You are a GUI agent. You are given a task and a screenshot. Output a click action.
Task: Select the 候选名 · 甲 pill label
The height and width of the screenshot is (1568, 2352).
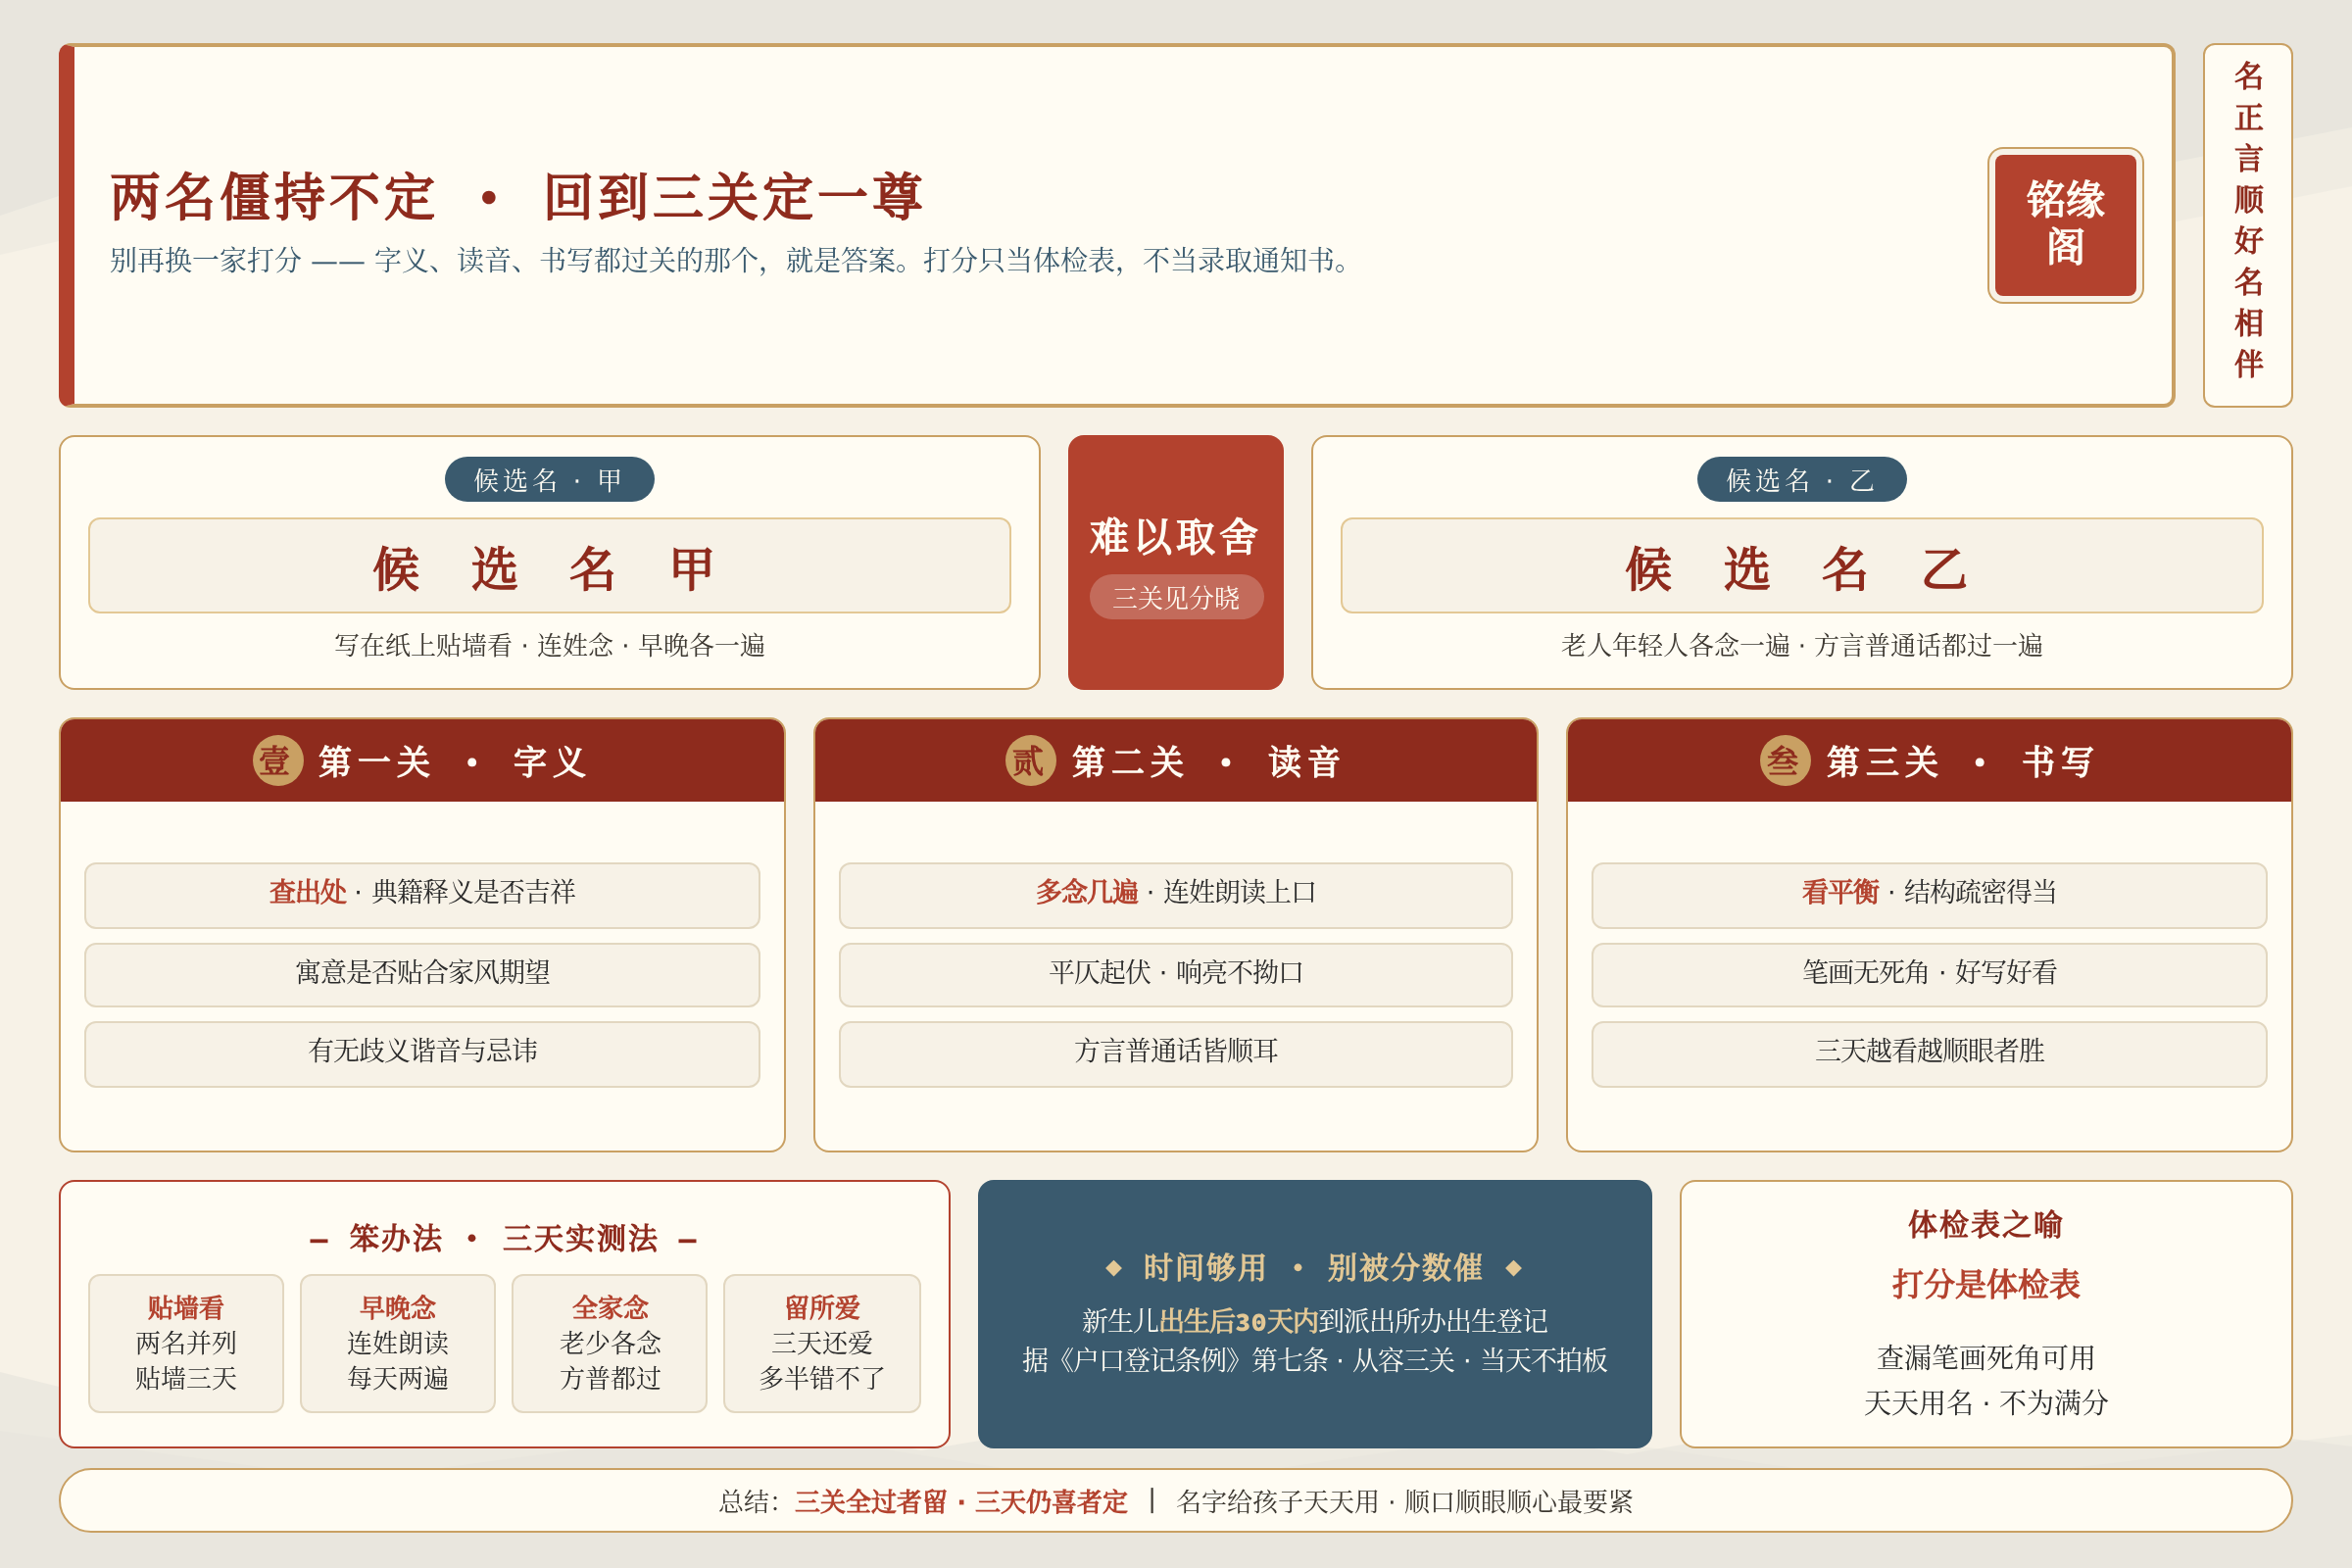click(549, 480)
